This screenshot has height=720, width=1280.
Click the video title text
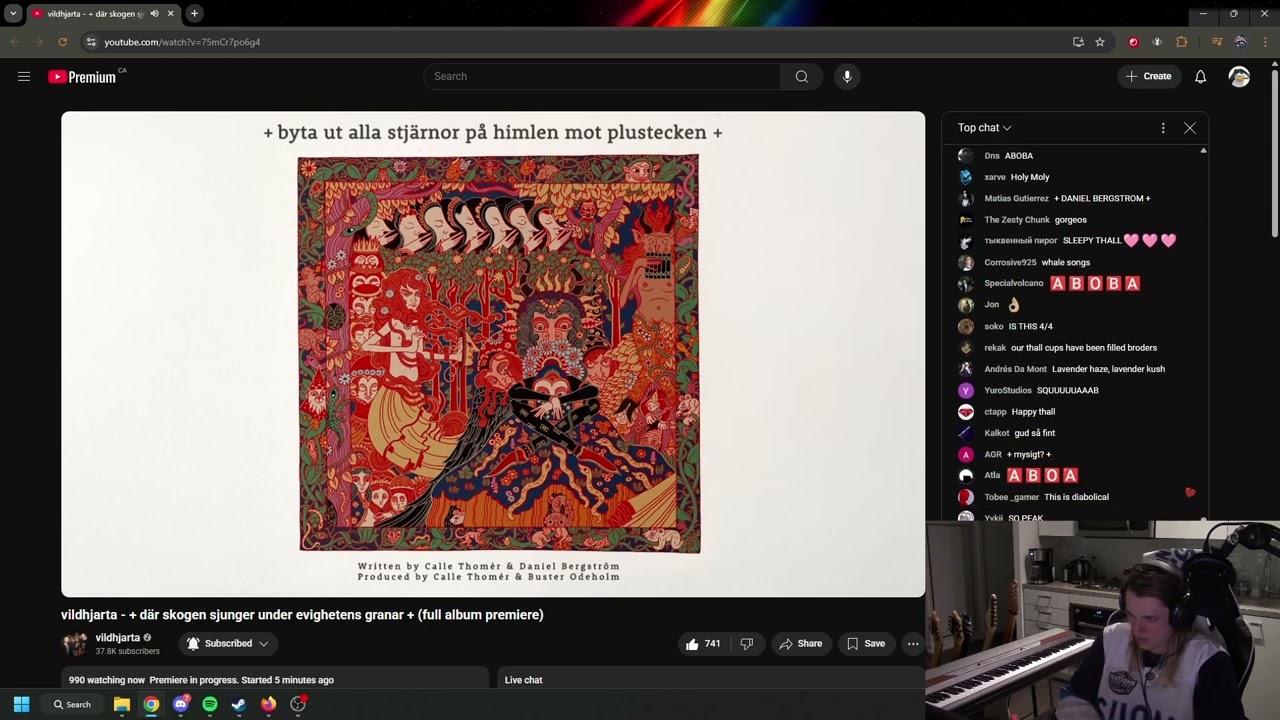coord(302,615)
